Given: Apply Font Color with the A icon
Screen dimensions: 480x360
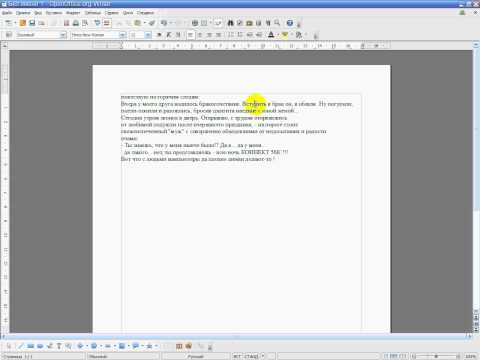Looking at the screenshot, I should [x=271, y=35].
